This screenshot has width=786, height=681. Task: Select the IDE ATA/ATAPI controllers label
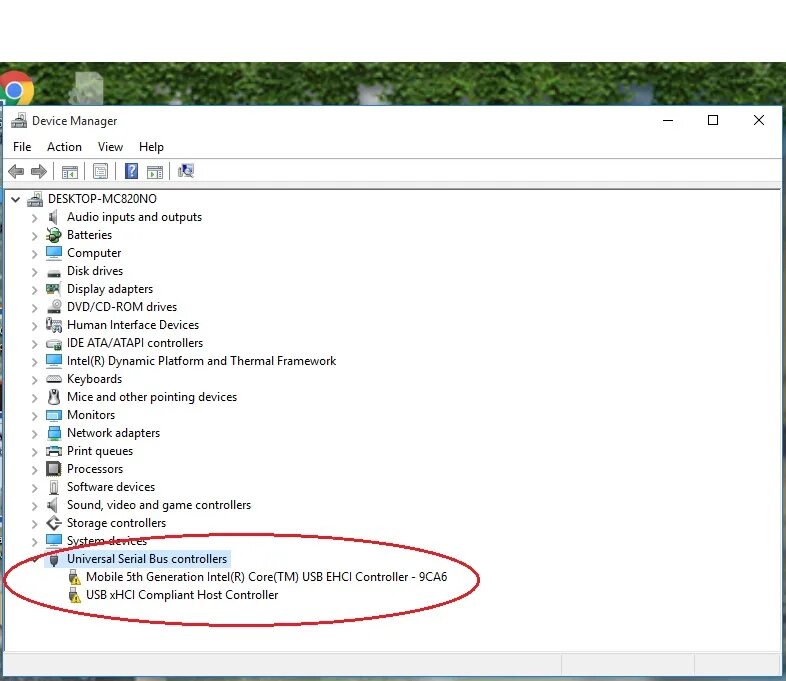point(135,343)
